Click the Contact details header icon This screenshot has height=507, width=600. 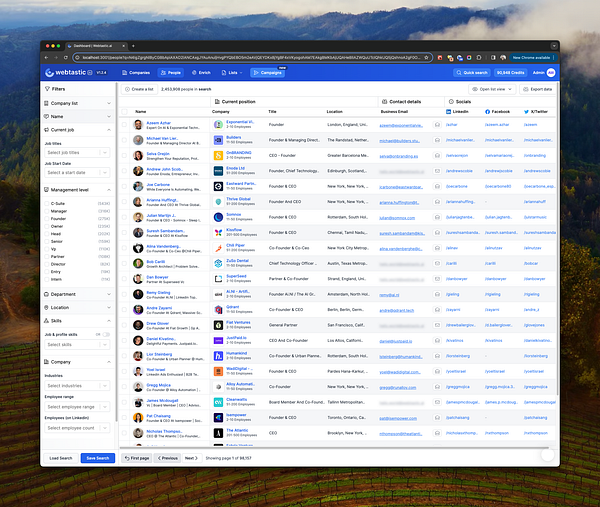click(385, 102)
